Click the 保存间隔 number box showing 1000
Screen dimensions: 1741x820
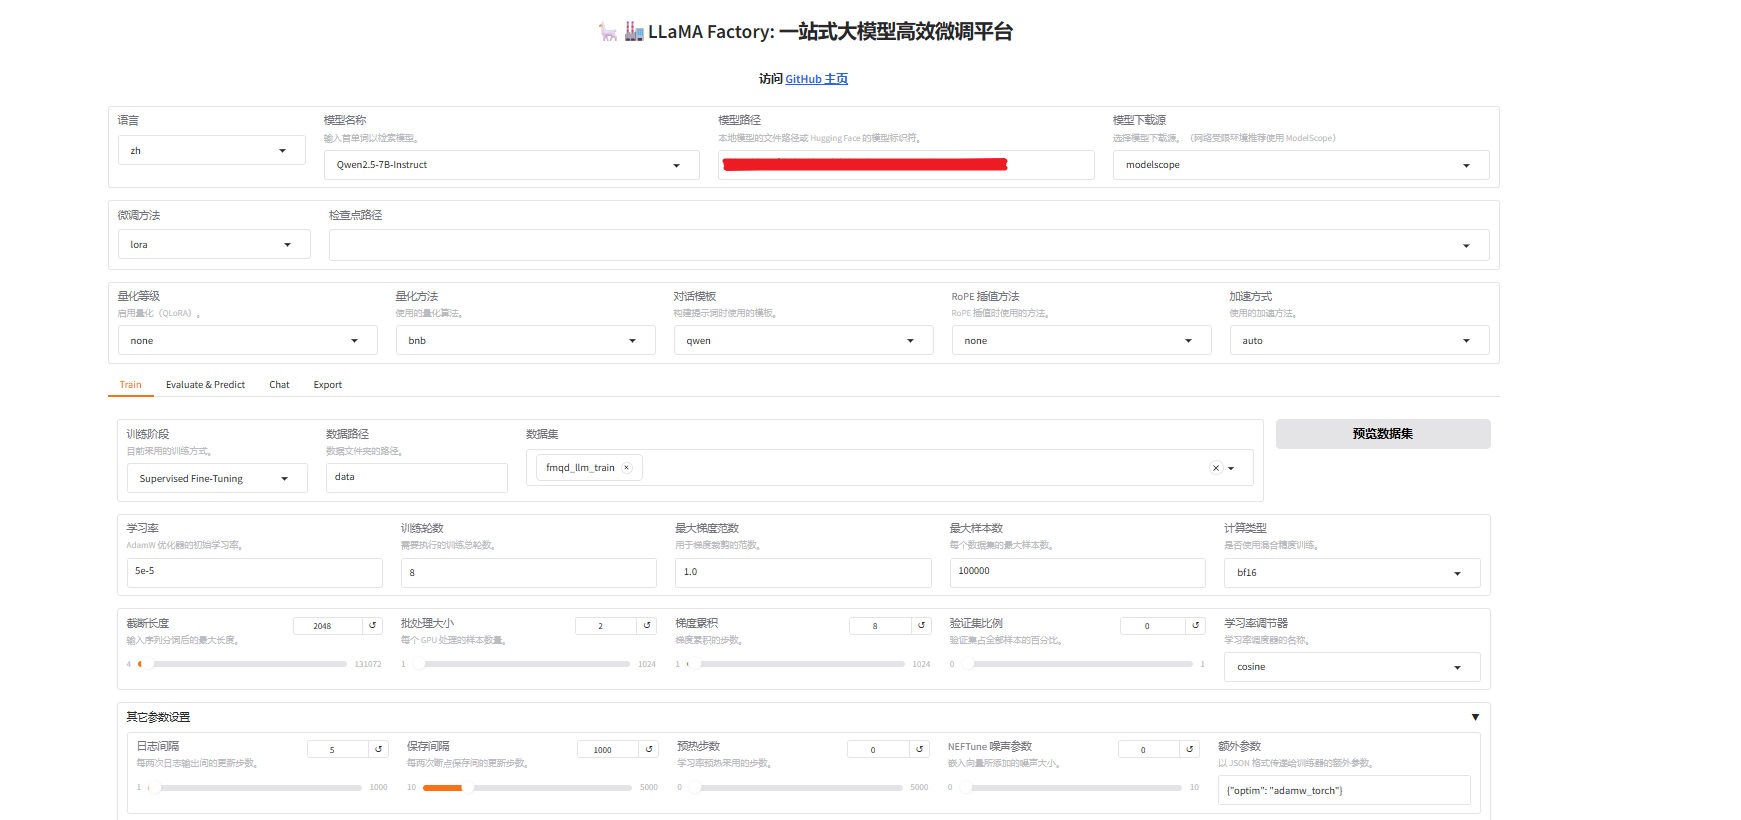tap(608, 749)
